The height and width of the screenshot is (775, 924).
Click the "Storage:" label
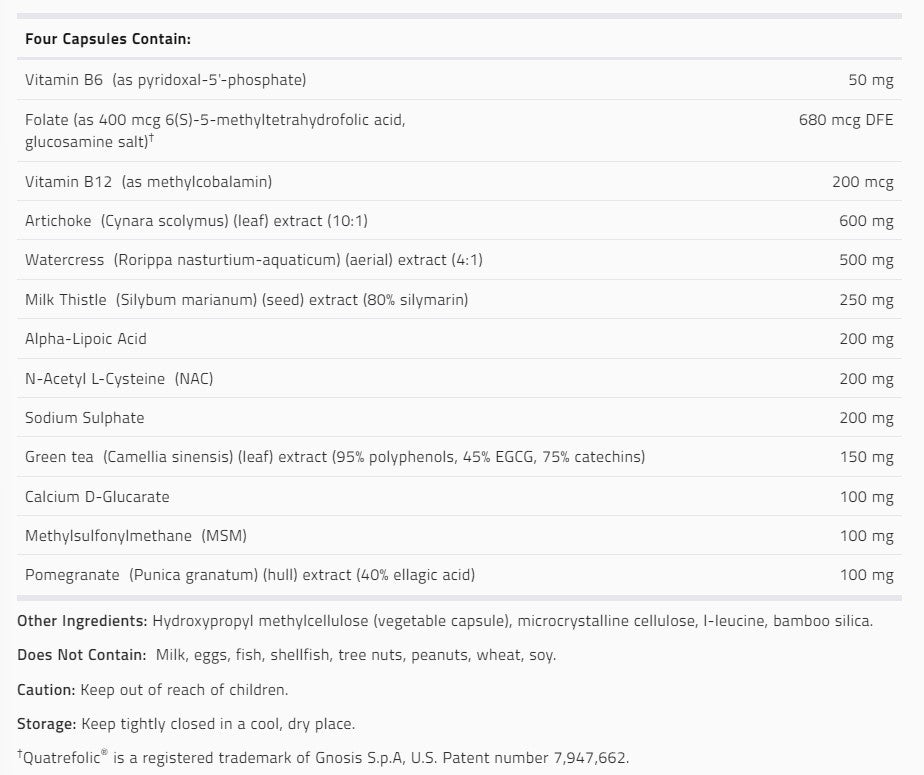coord(46,724)
